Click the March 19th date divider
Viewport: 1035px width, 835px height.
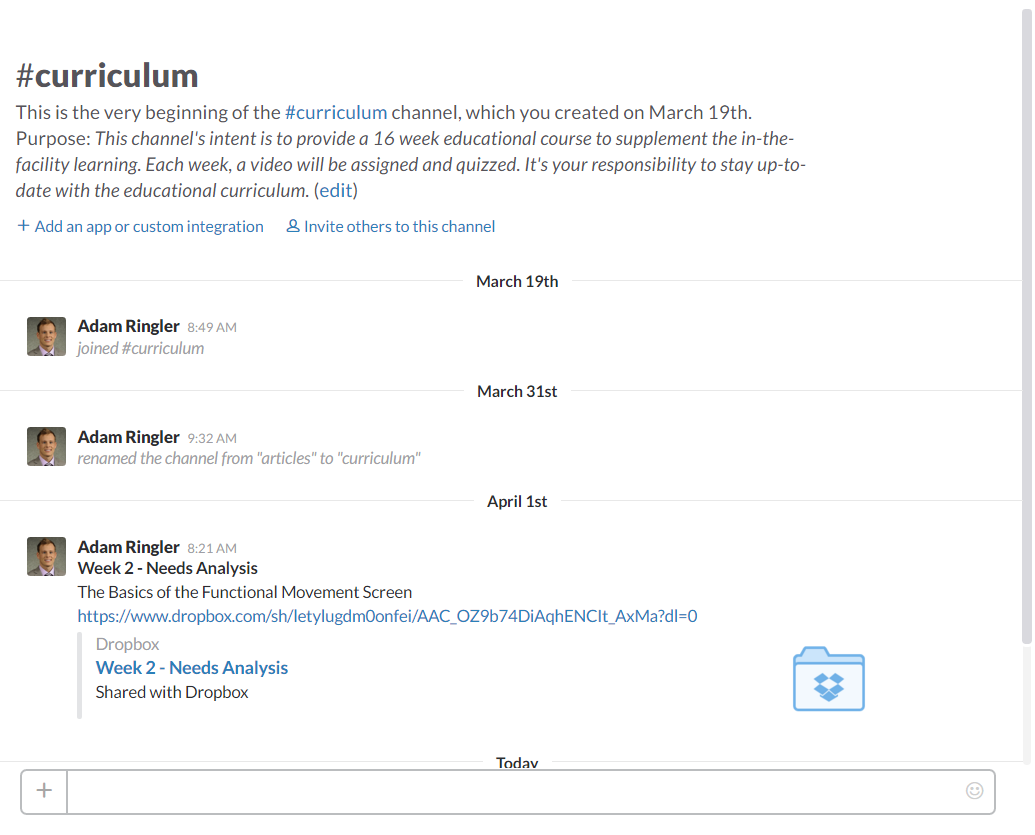[516, 281]
